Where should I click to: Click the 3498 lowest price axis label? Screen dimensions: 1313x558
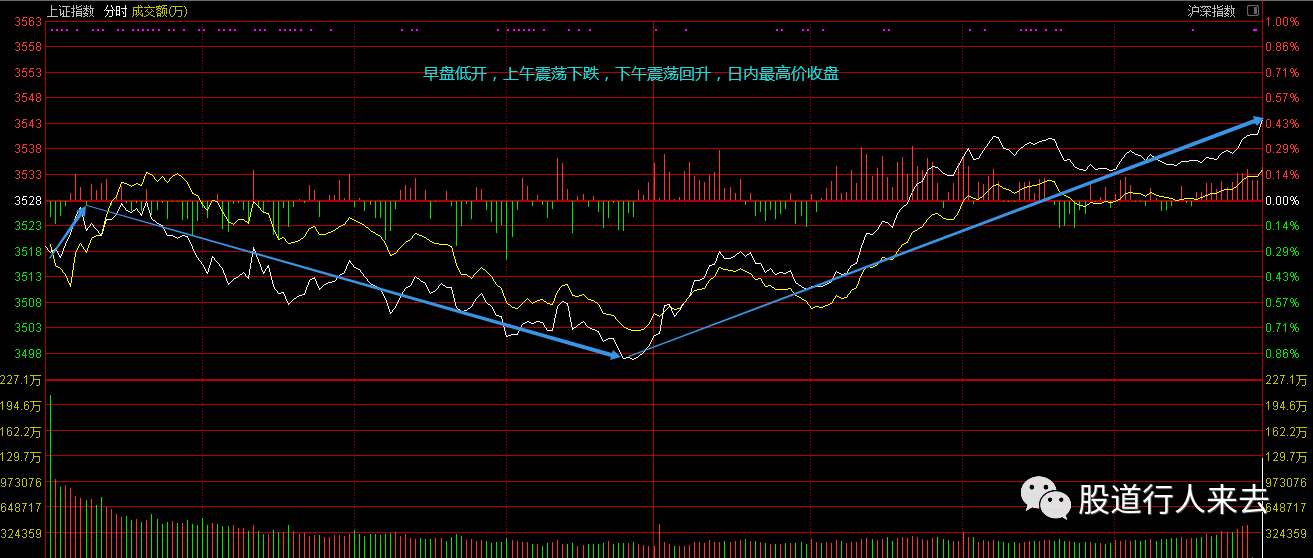(29, 354)
